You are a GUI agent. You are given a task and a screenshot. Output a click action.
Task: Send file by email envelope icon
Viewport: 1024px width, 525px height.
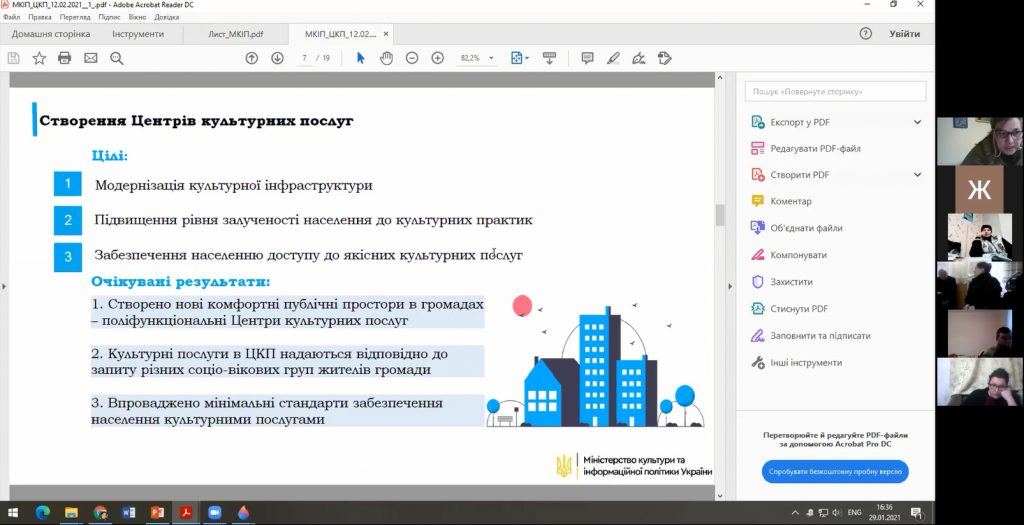click(91, 58)
